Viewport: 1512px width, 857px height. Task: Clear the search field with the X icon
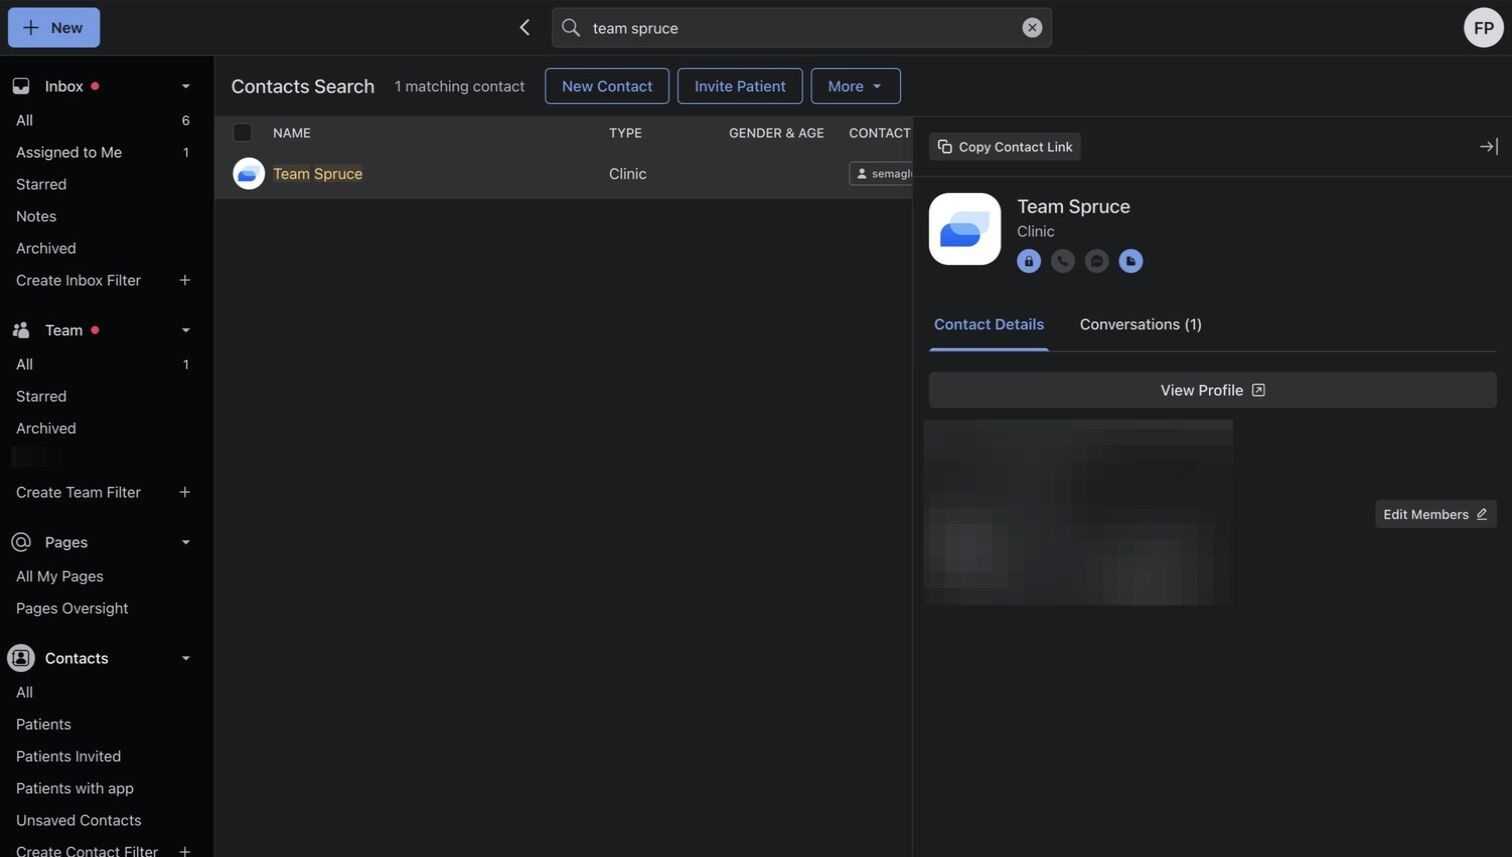point(1032,28)
